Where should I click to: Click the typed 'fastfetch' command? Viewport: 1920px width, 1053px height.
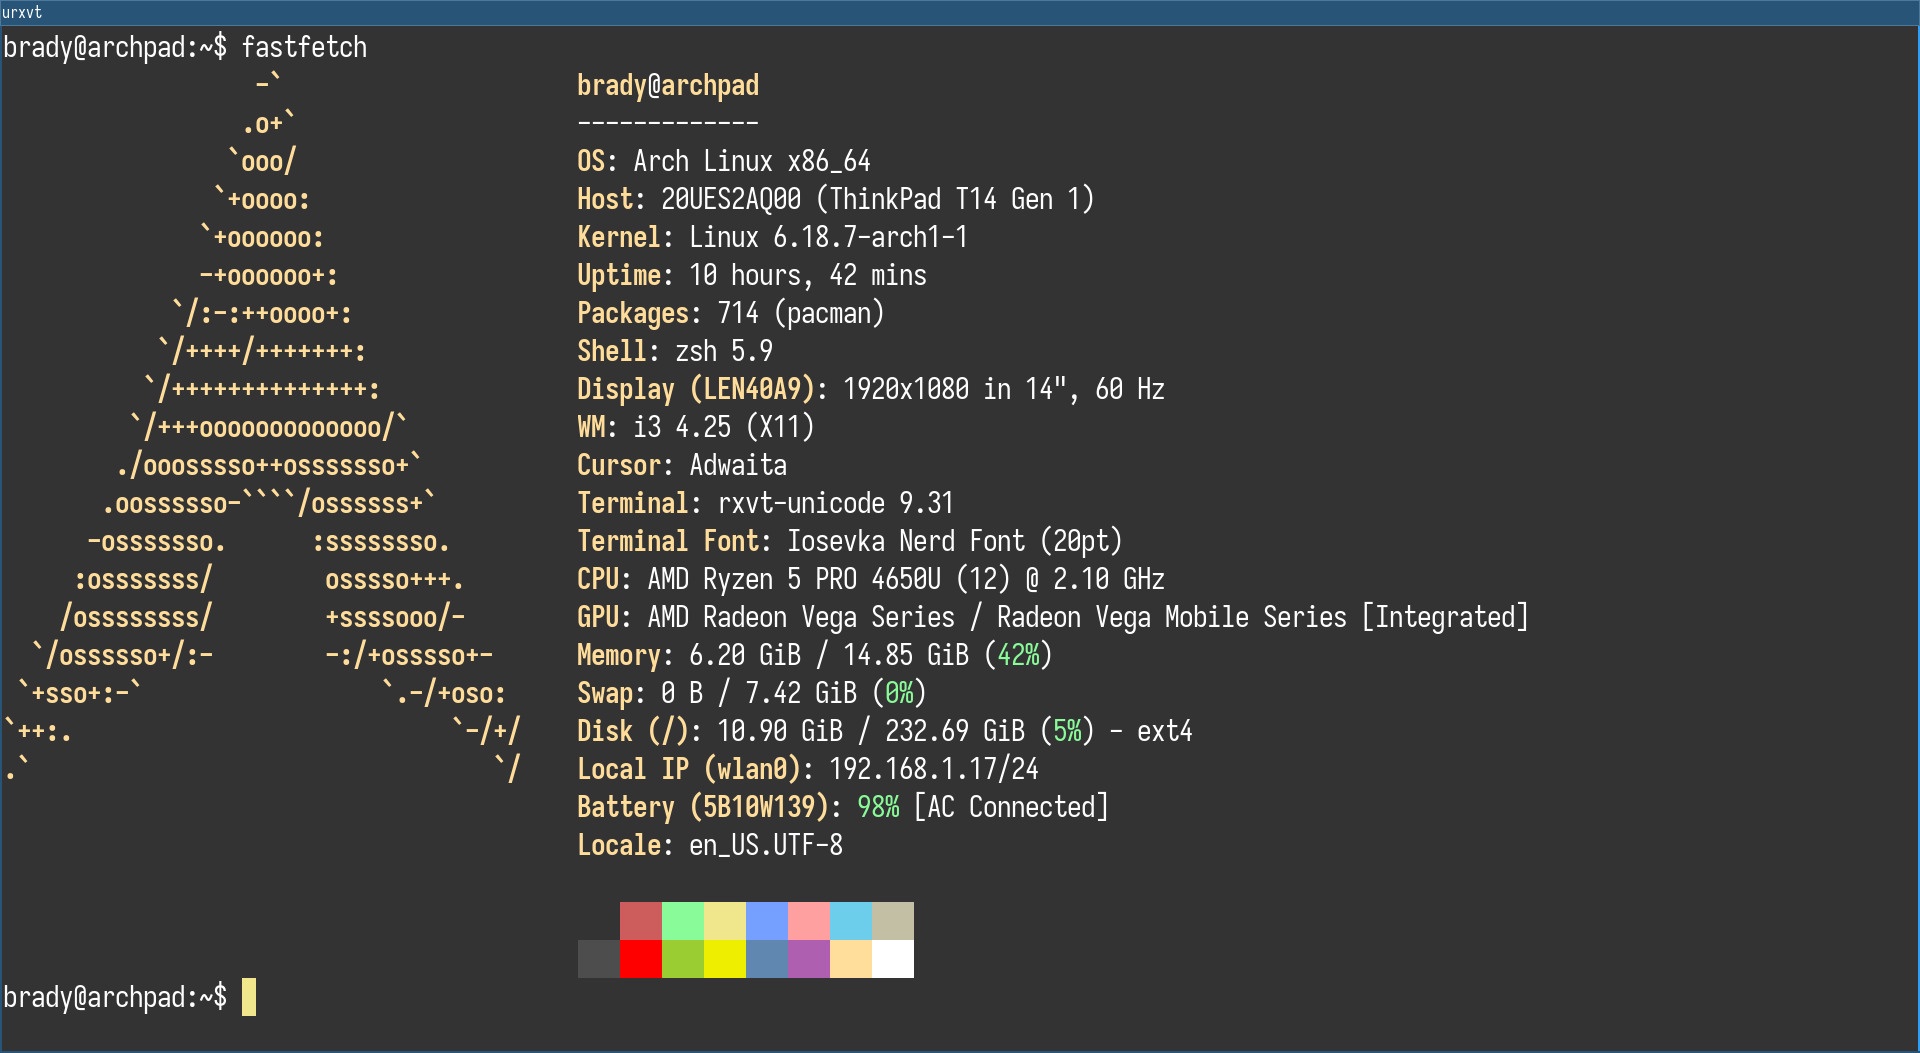(304, 47)
